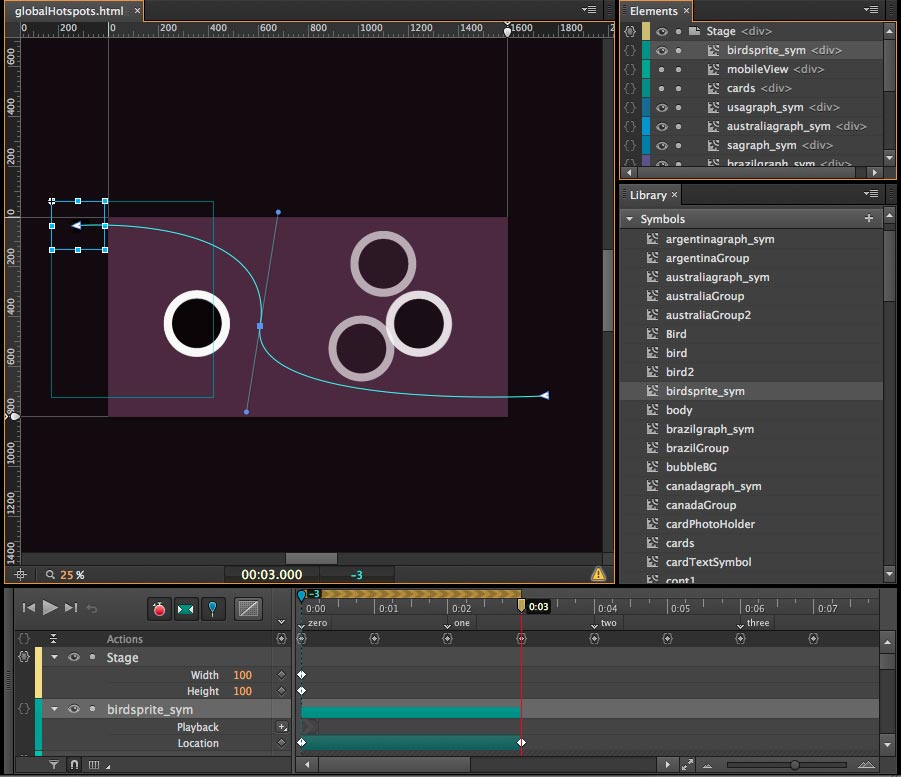This screenshot has height=777, width=901.
Task: Open birdsprite_sym actions in Elements panel
Action: (x=630, y=51)
